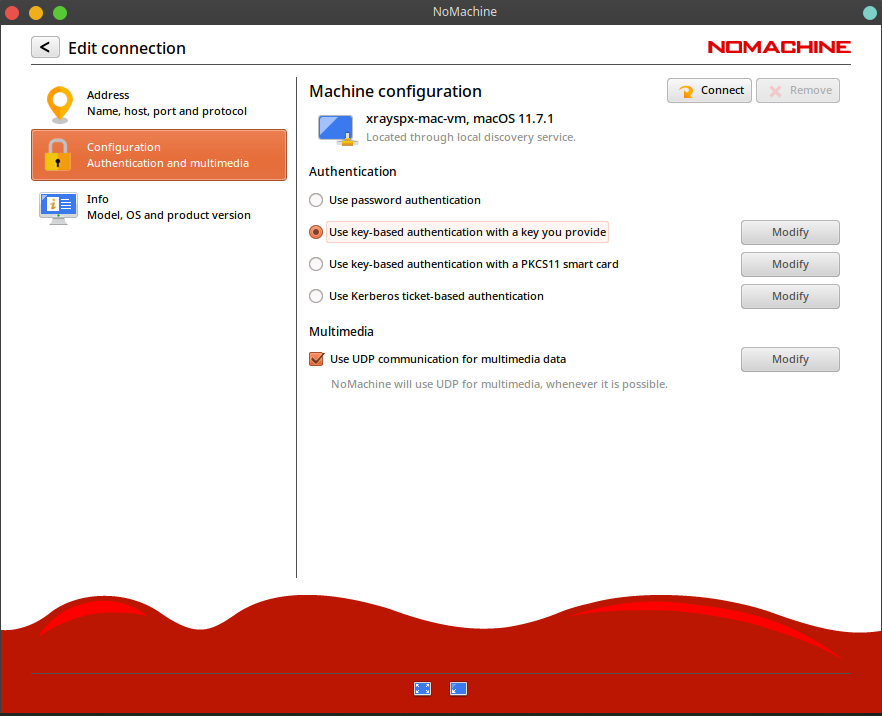Click the shrink-window icon at the bottom
The width and height of the screenshot is (882, 716).
pyautogui.click(x=458, y=688)
